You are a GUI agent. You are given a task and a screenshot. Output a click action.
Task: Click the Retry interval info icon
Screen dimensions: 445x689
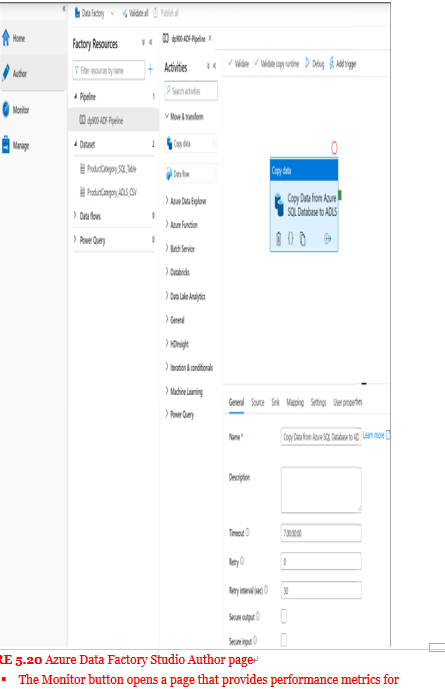click(266, 590)
